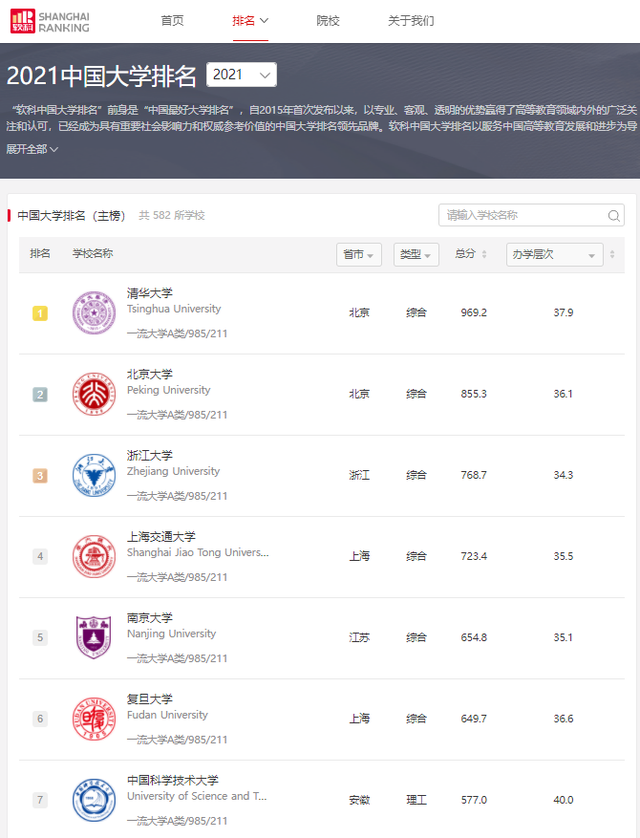Open 关于我们 about page
640x838 pixels.
click(x=411, y=21)
